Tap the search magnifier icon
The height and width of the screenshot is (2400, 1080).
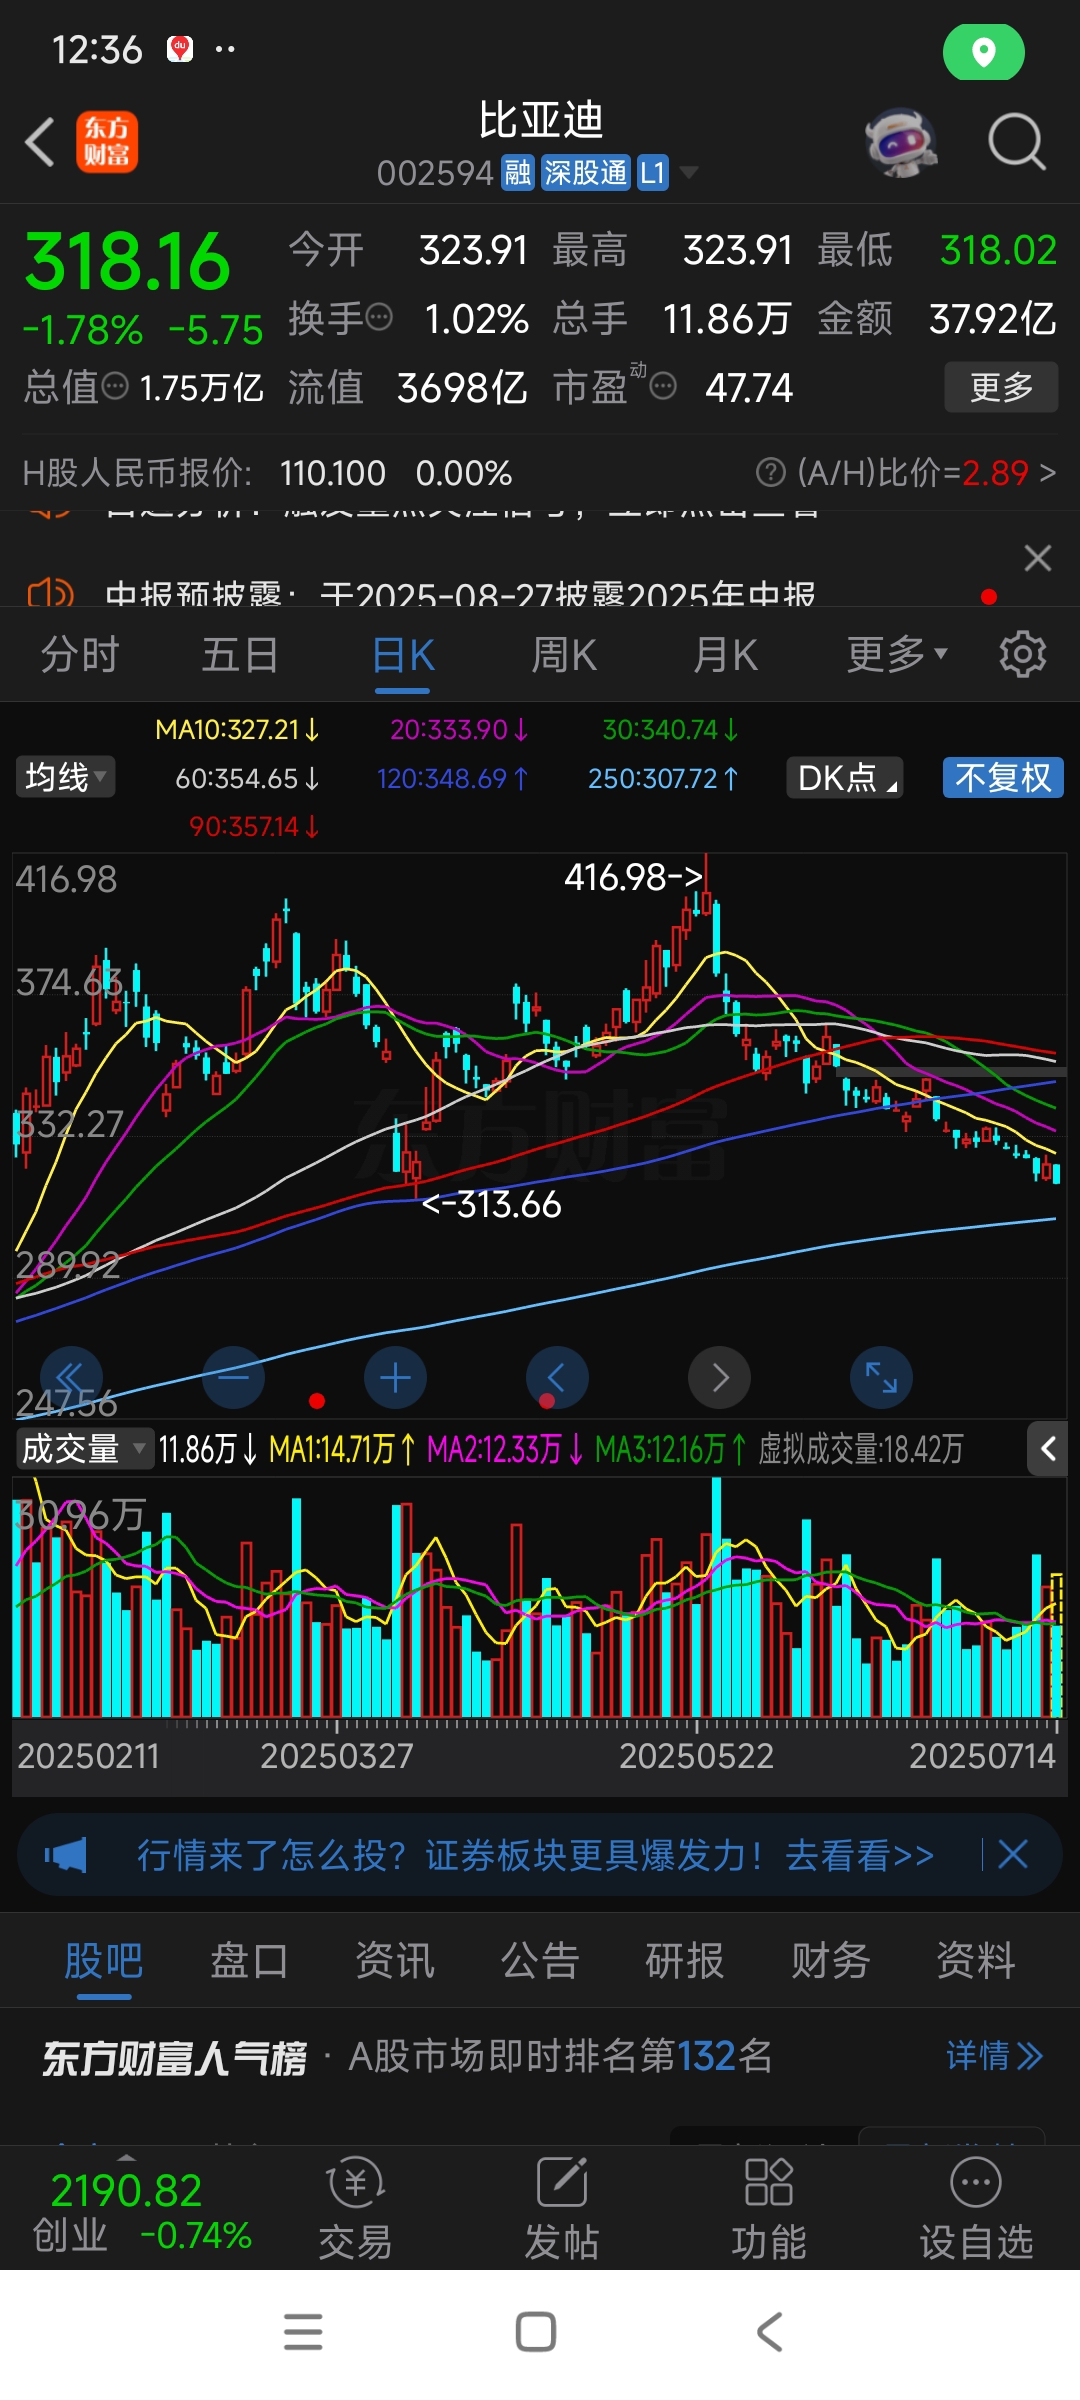click(1016, 142)
